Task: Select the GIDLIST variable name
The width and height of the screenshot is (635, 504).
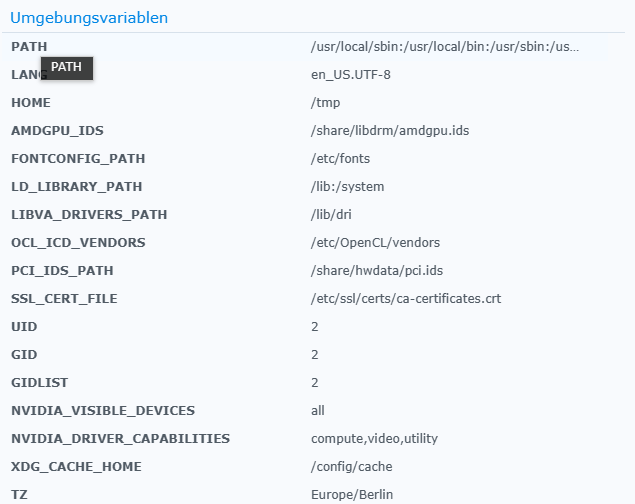Action: pos(40,382)
